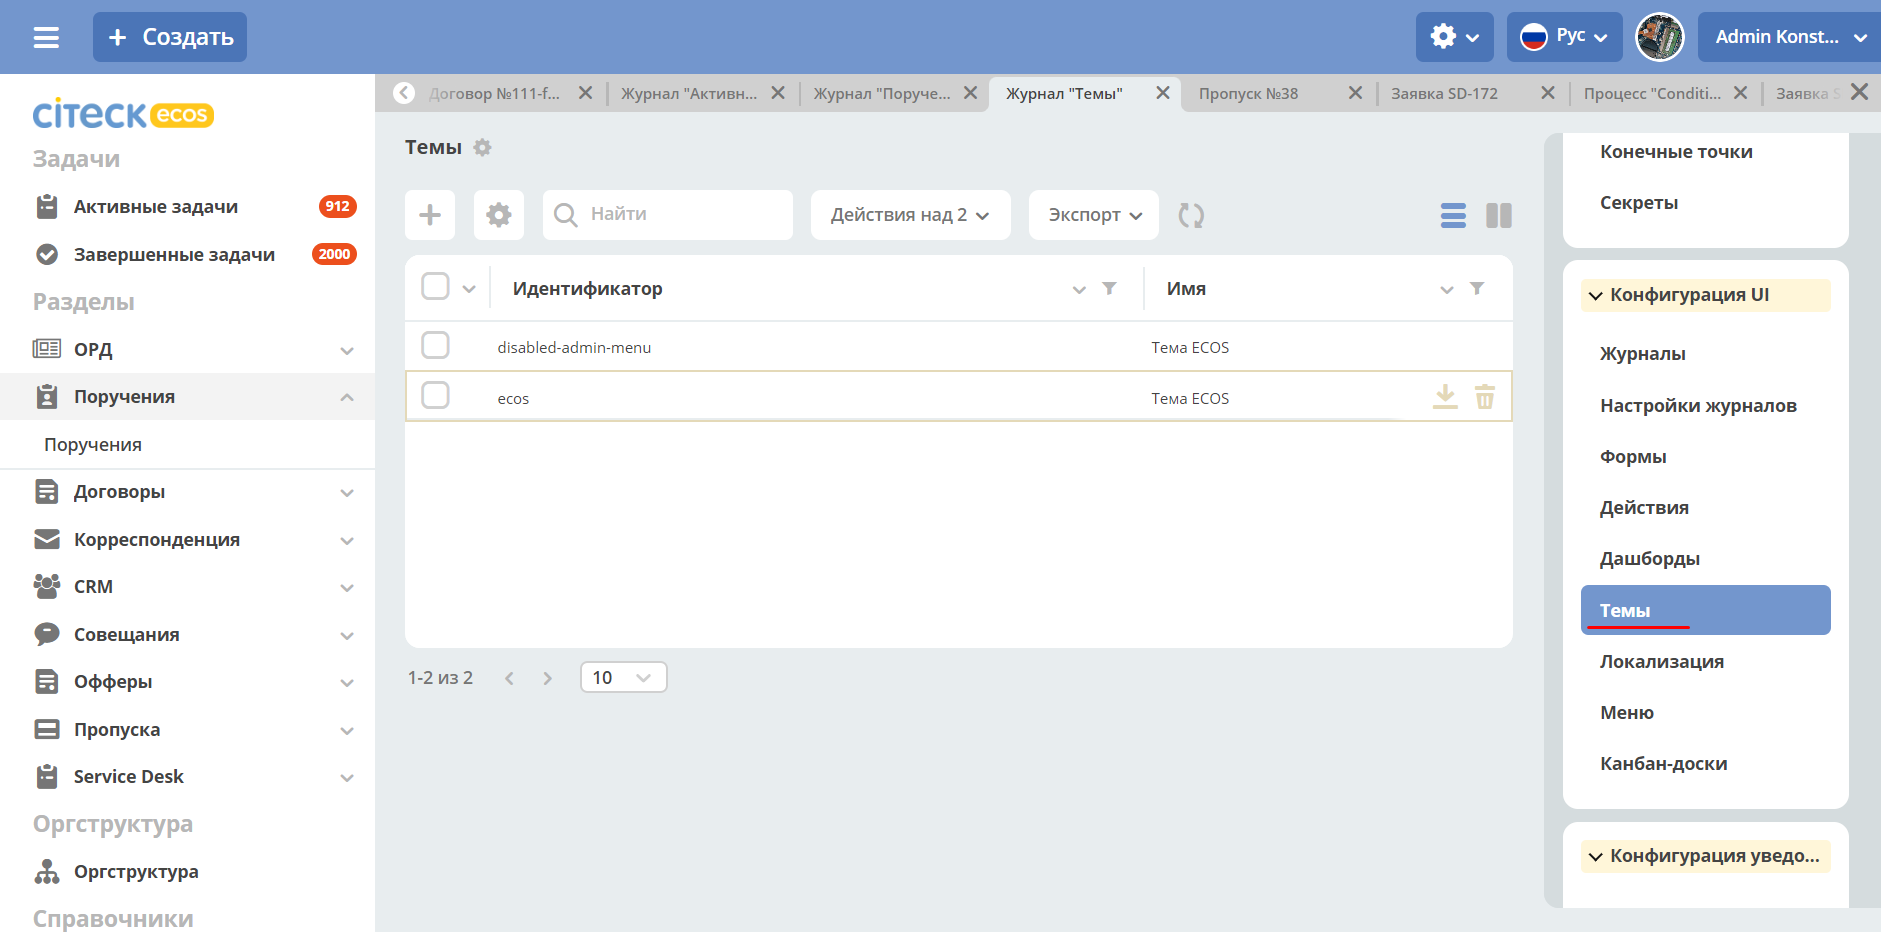Download the ecos theme
The width and height of the screenshot is (1881, 932).
[x=1445, y=397]
